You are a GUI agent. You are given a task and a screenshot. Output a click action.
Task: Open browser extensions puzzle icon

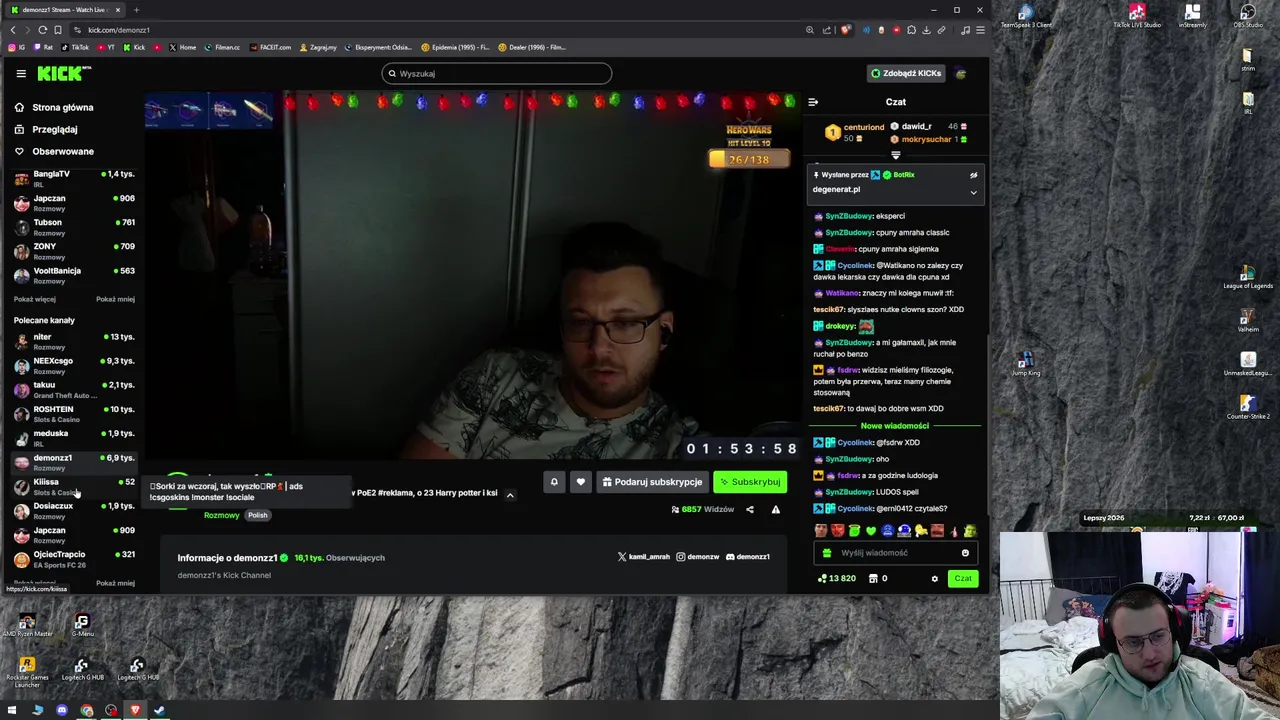911,30
